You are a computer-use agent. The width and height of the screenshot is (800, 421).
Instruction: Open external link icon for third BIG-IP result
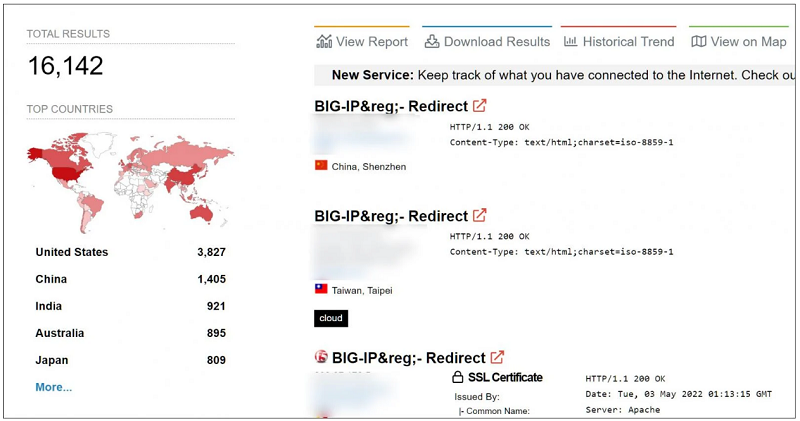497,357
